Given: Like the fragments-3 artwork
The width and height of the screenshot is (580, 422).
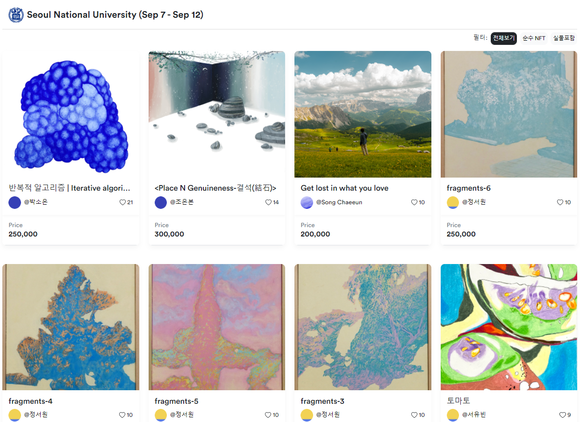Looking at the screenshot, I should tap(414, 415).
